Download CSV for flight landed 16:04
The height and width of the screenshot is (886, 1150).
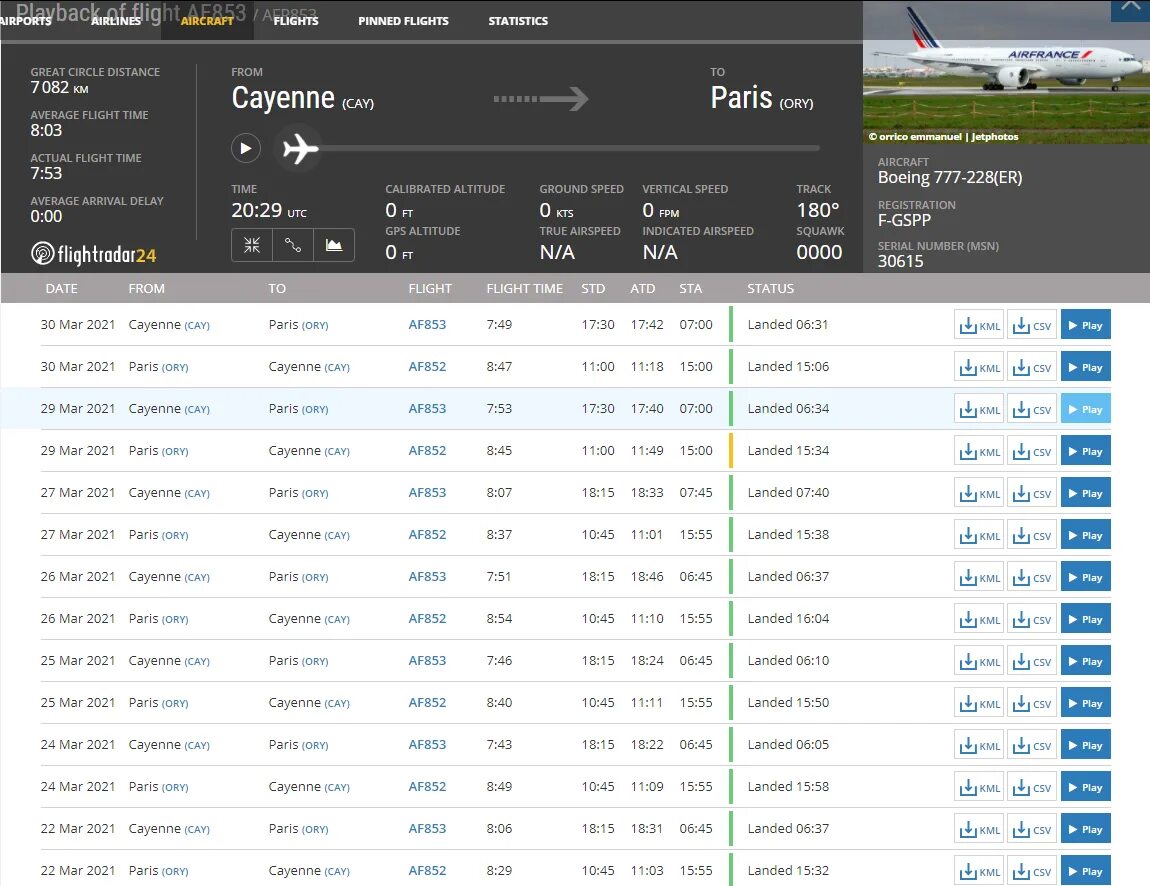(1032, 620)
